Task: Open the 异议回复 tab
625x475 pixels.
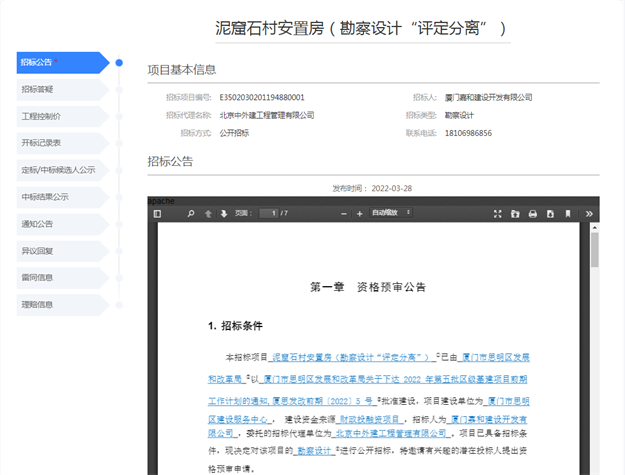Action: [63, 251]
